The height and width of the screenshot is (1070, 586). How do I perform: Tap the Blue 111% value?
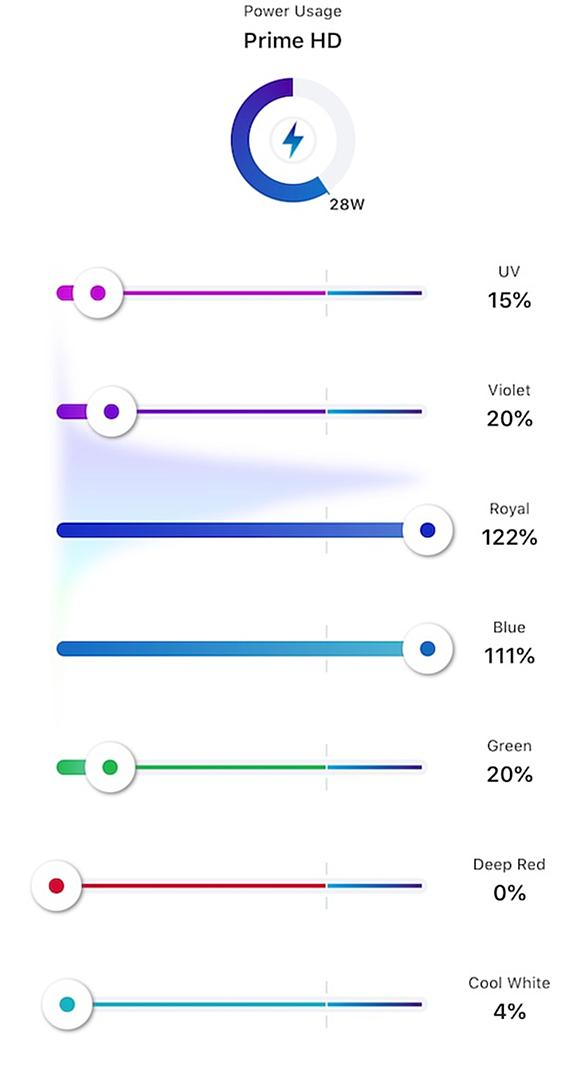(510, 656)
